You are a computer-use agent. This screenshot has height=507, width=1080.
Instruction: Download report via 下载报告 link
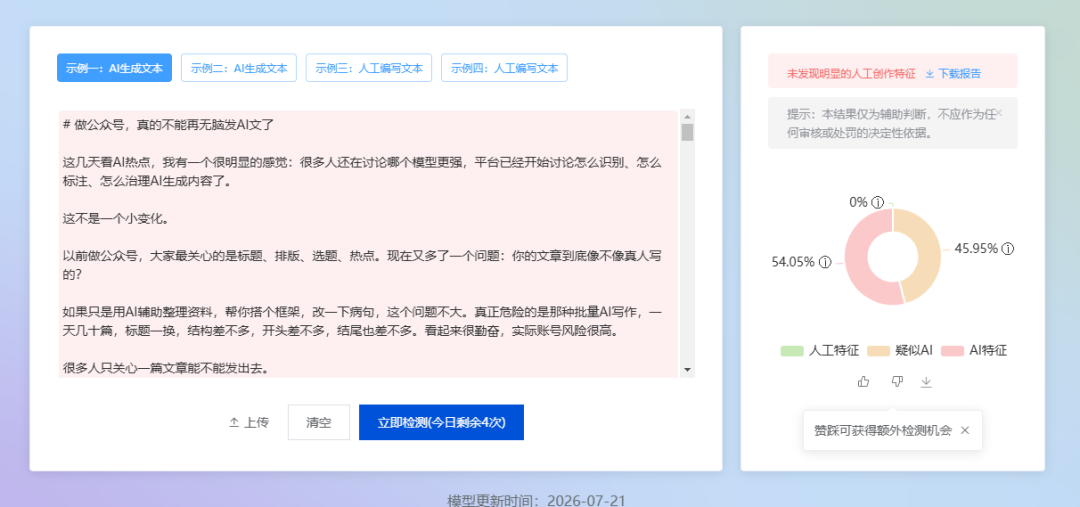click(x=953, y=74)
